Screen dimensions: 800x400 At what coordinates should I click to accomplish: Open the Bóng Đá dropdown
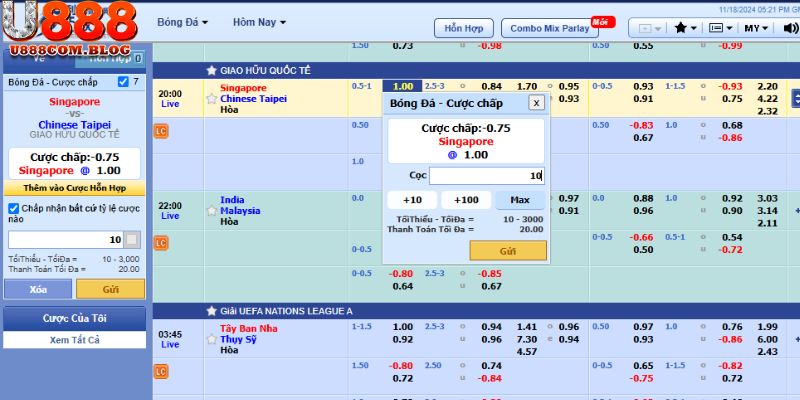[183, 22]
